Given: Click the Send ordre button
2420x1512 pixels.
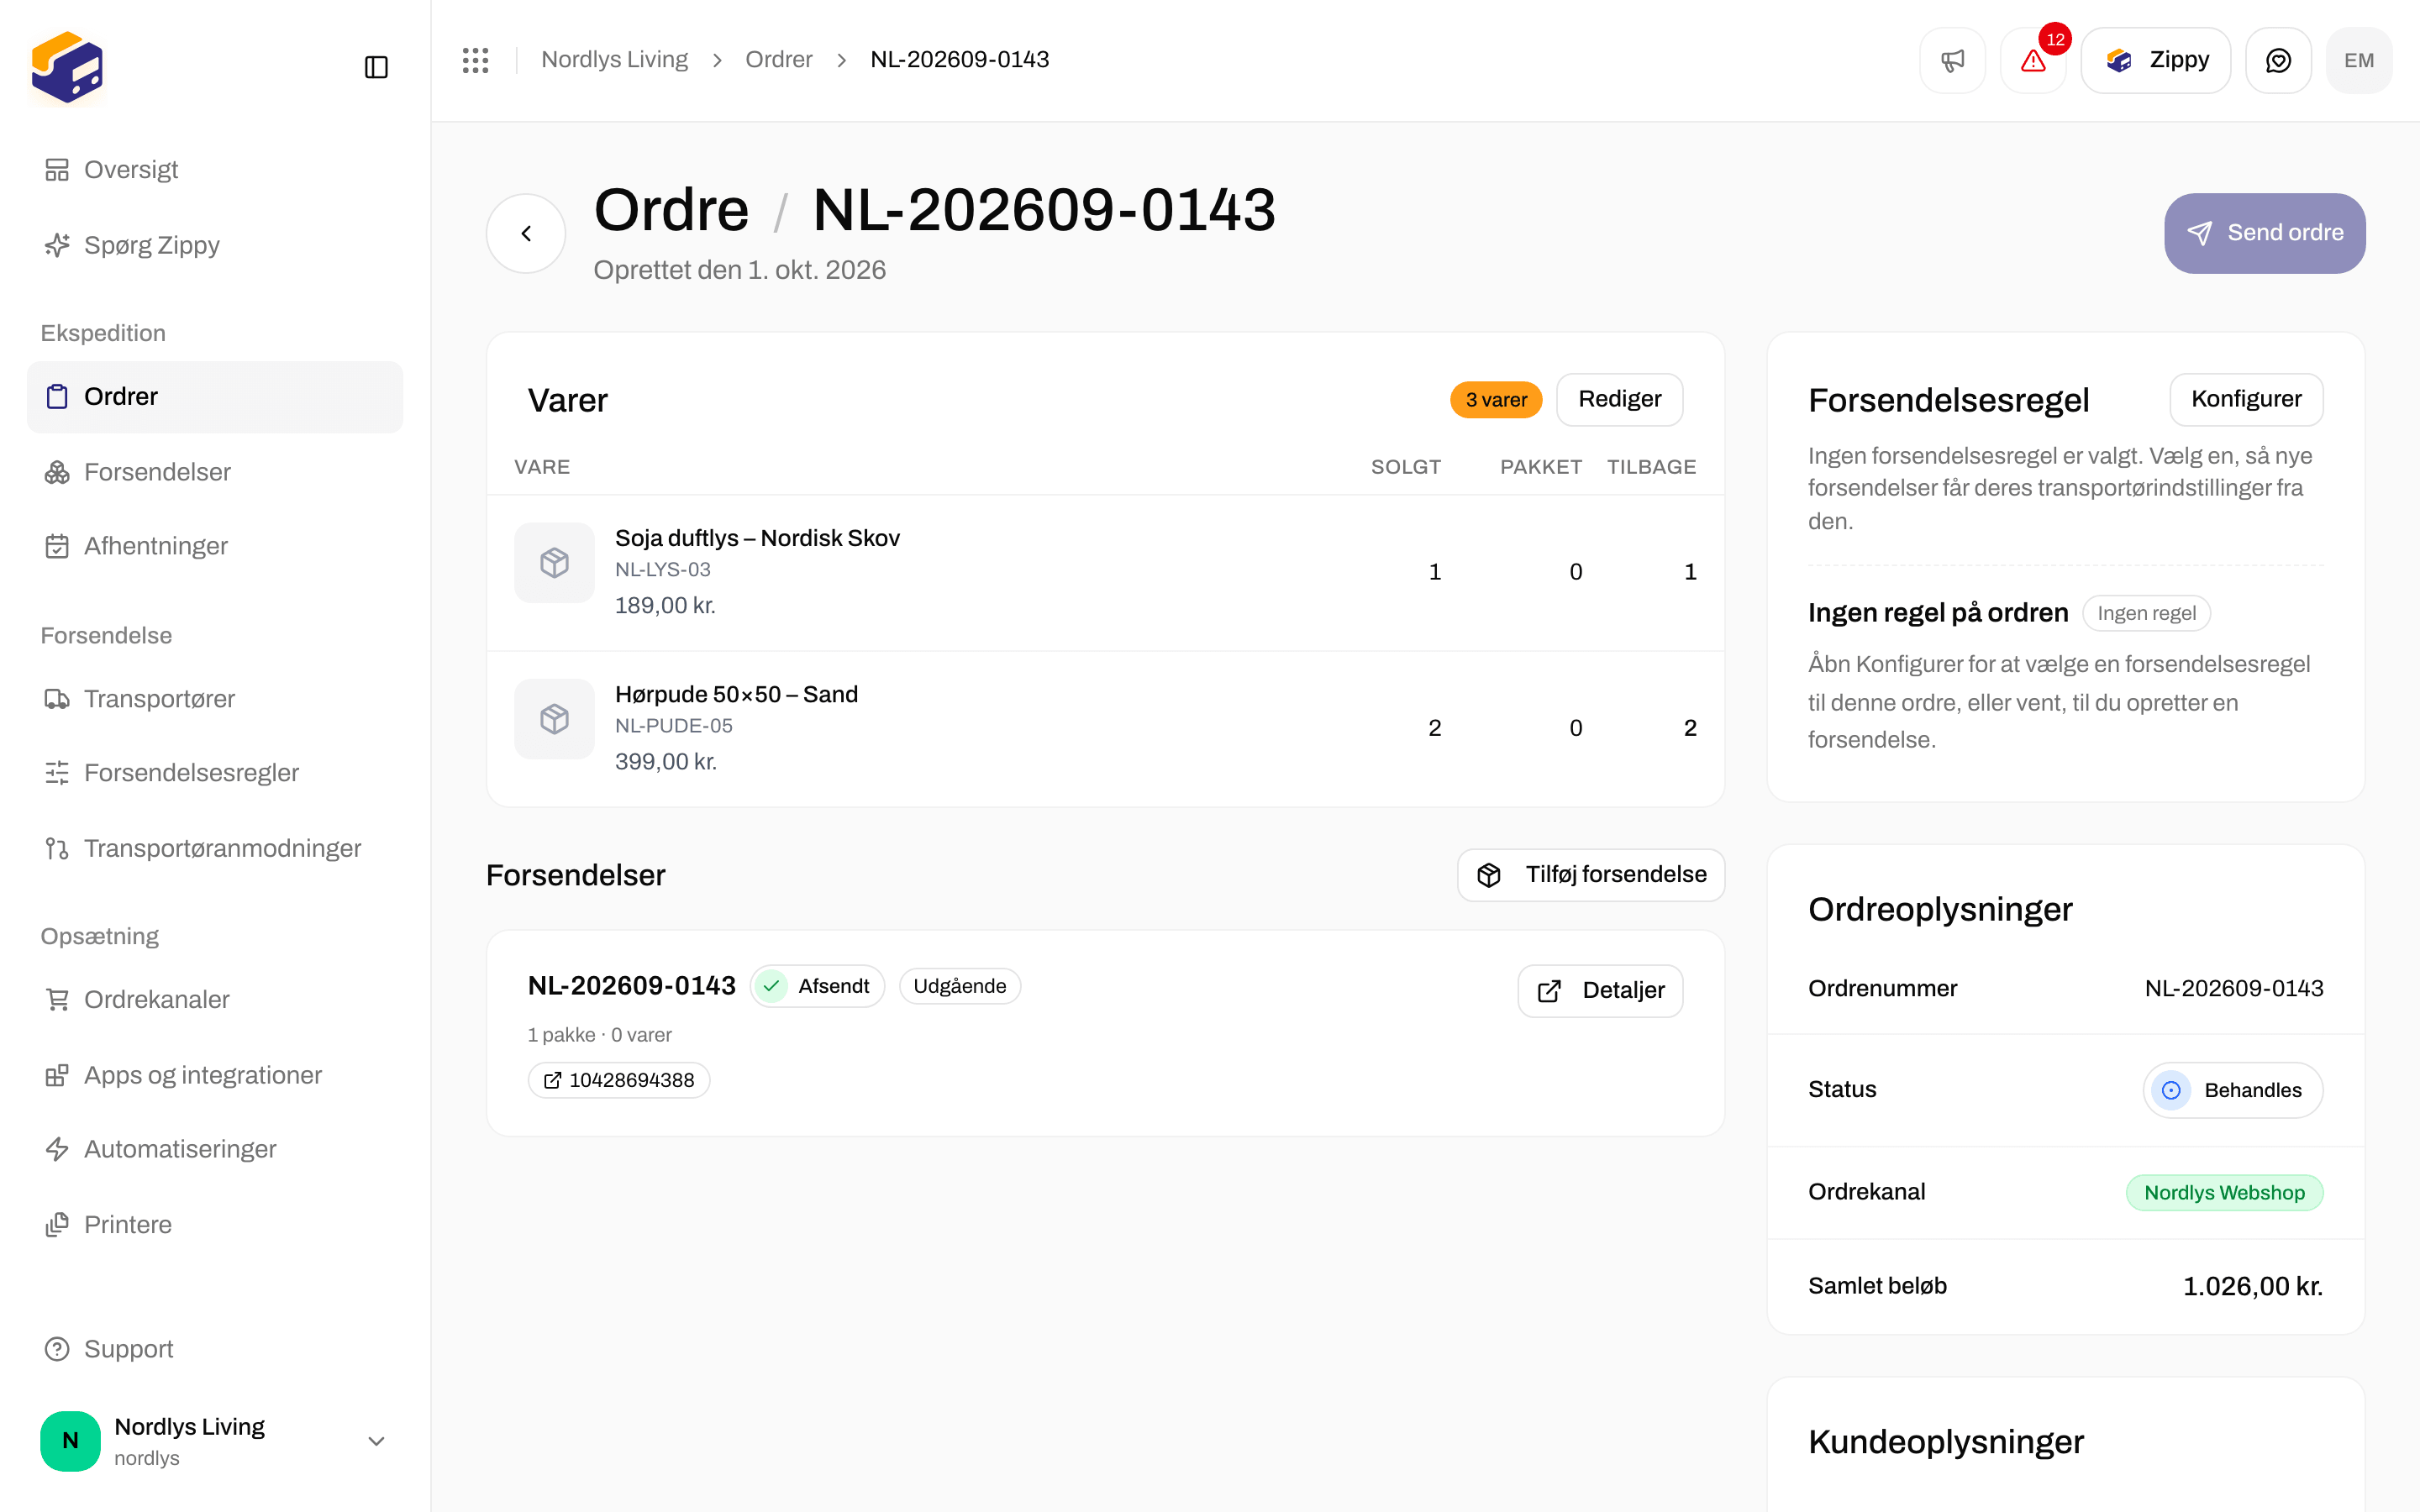Looking at the screenshot, I should click(x=2265, y=233).
